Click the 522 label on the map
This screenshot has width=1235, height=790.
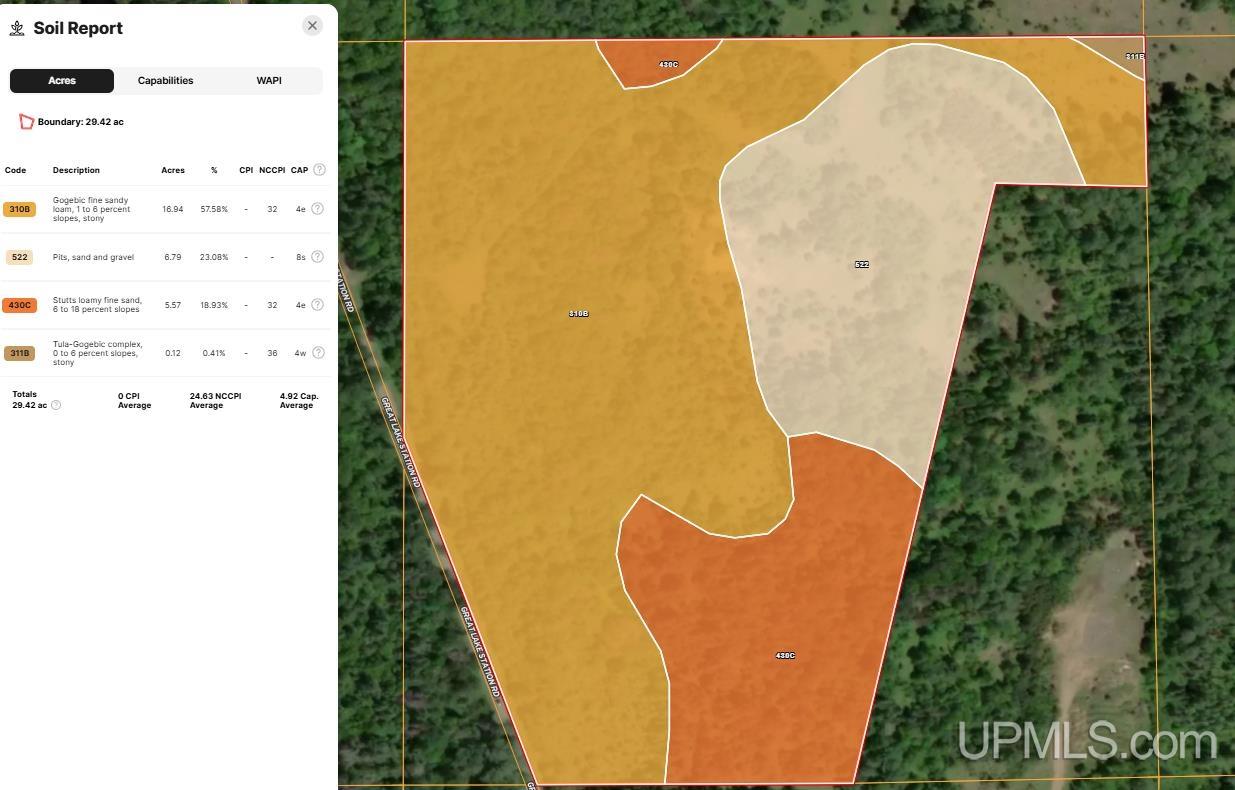(x=861, y=265)
